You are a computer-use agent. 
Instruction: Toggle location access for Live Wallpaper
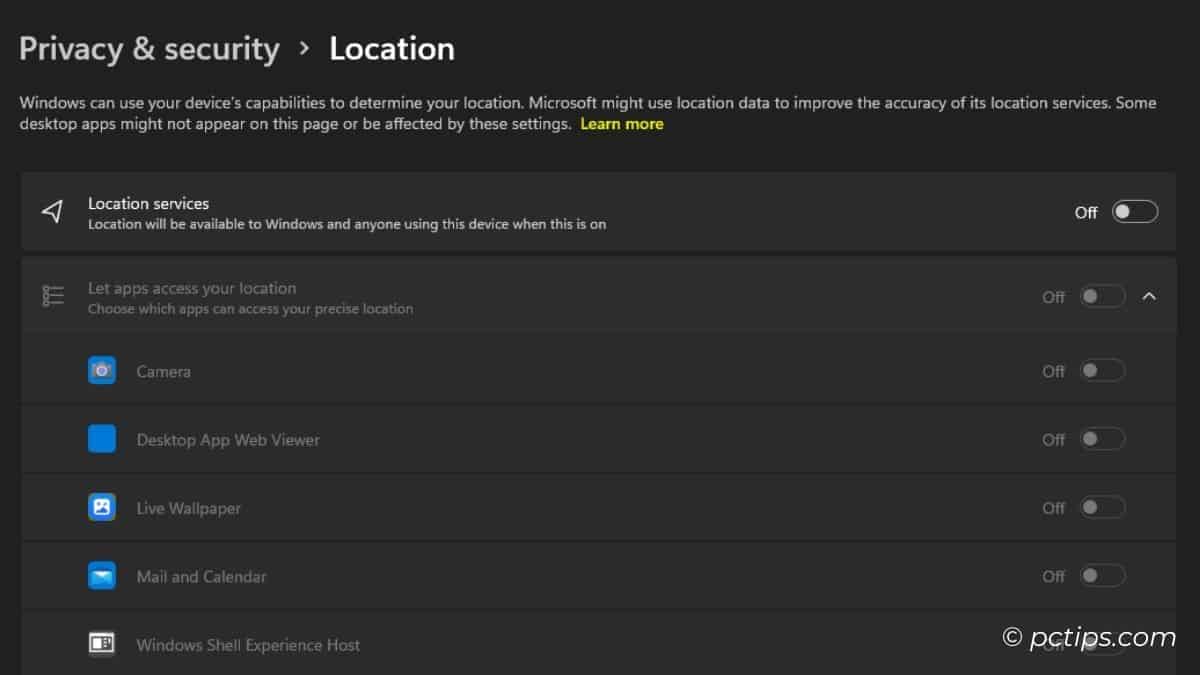[x=1102, y=508]
